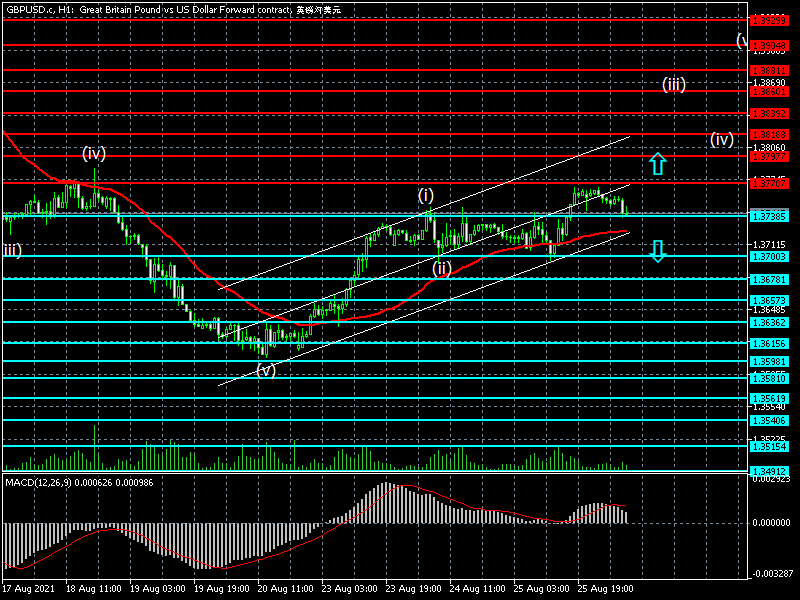Click the 17 Aug 2021 date label
Image resolution: width=800 pixels, height=600 pixels.
(26, 589)
